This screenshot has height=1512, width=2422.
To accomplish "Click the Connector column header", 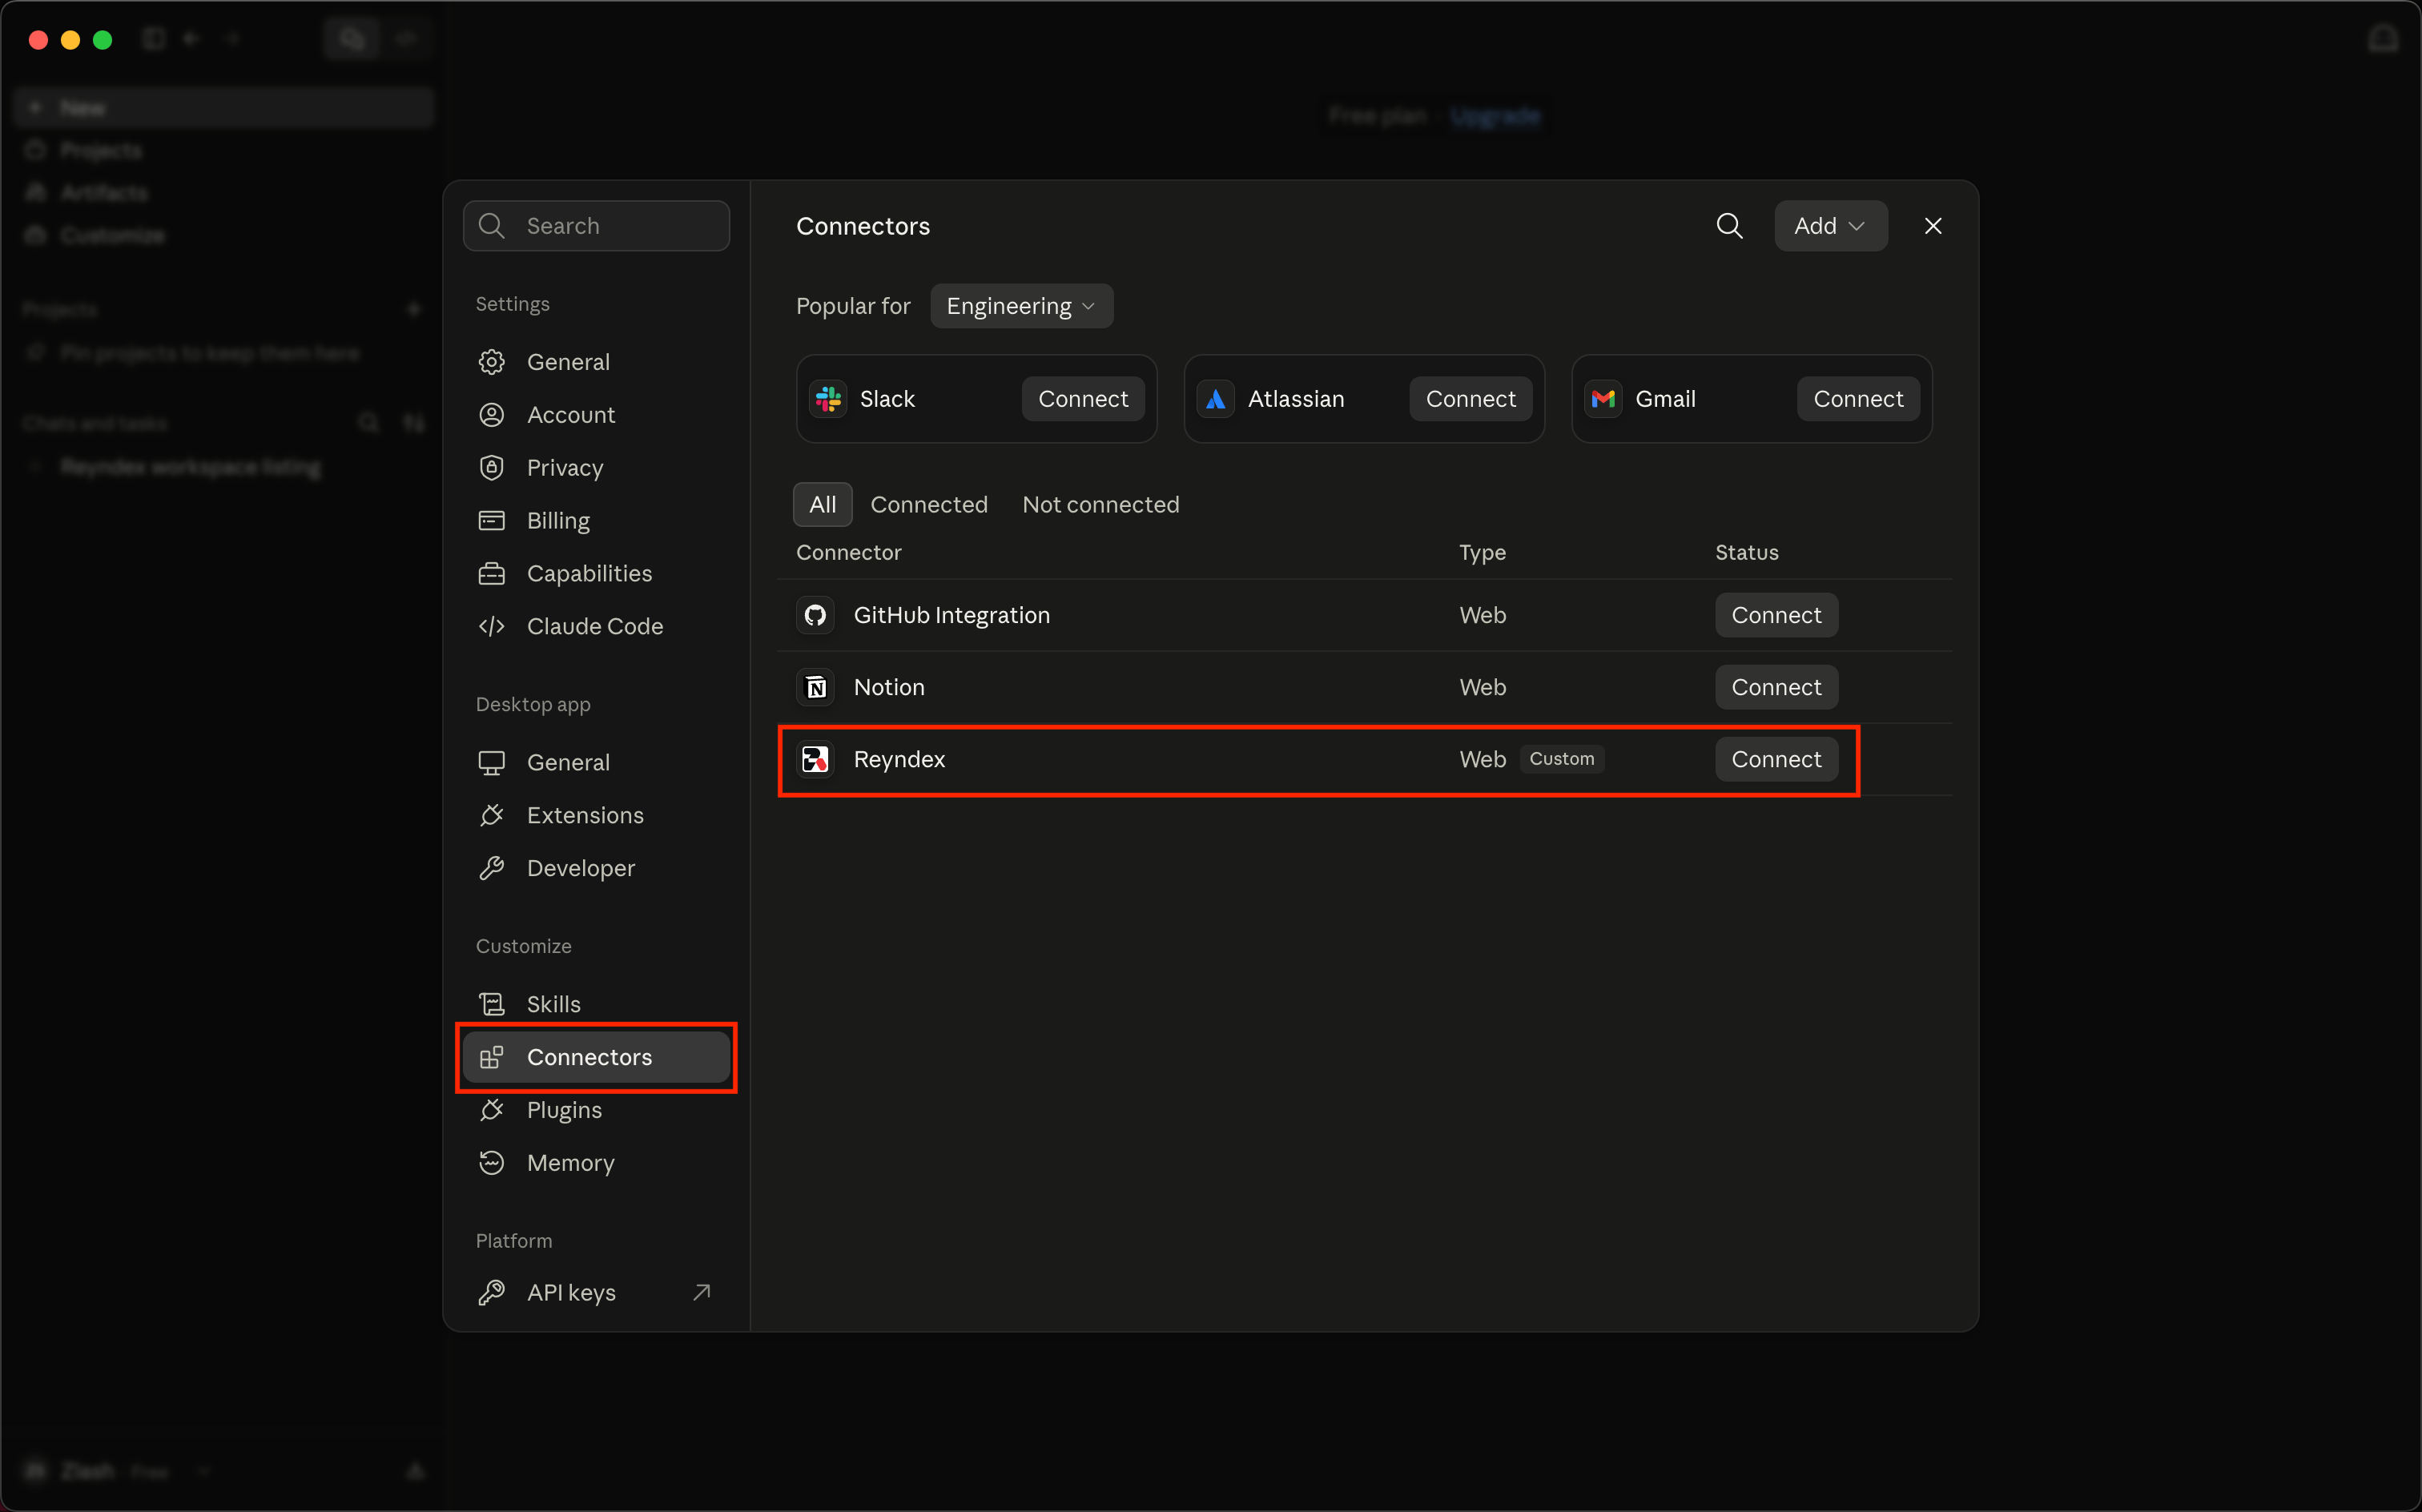I will tap(848, 553).
